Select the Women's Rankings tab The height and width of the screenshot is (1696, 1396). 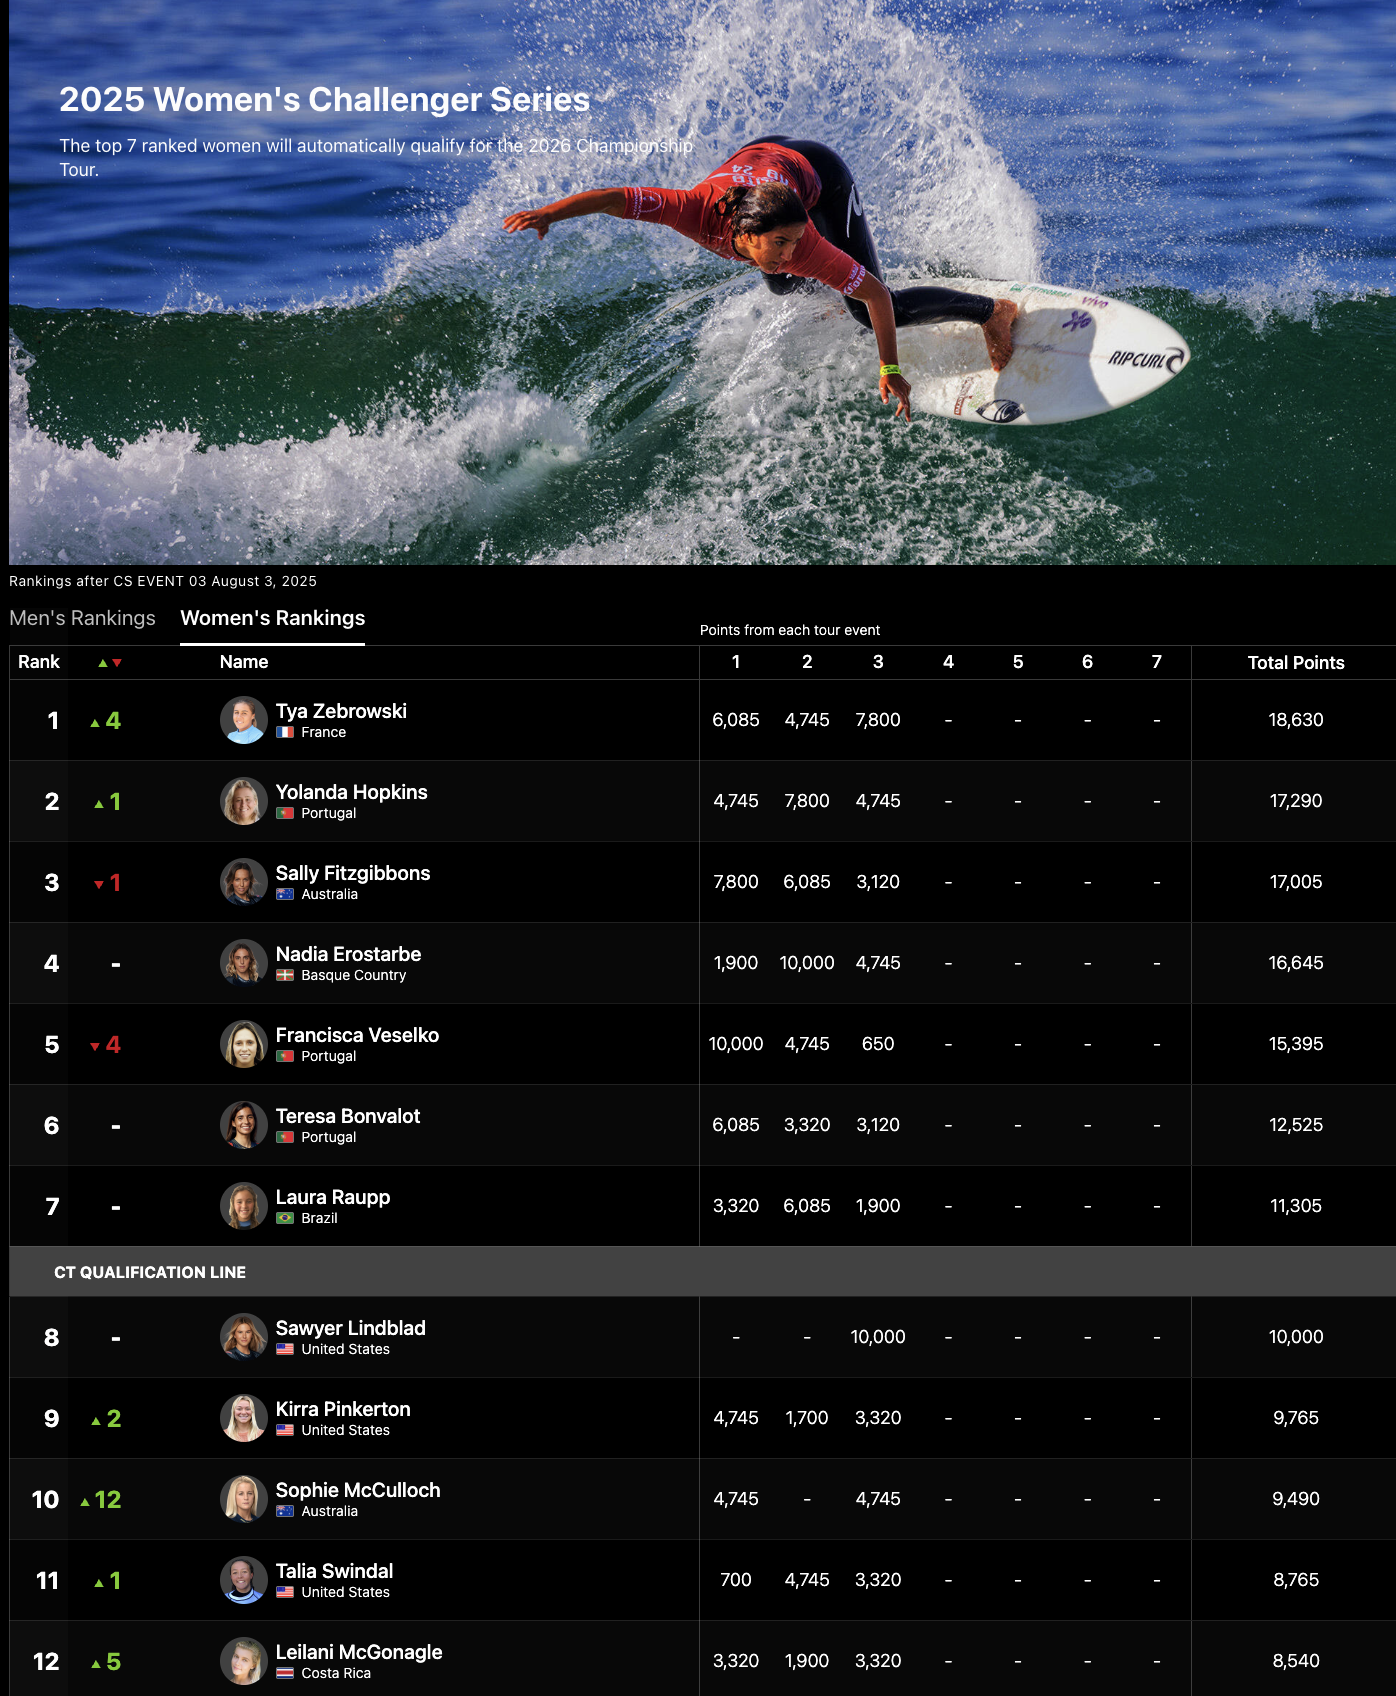point(272,618)
